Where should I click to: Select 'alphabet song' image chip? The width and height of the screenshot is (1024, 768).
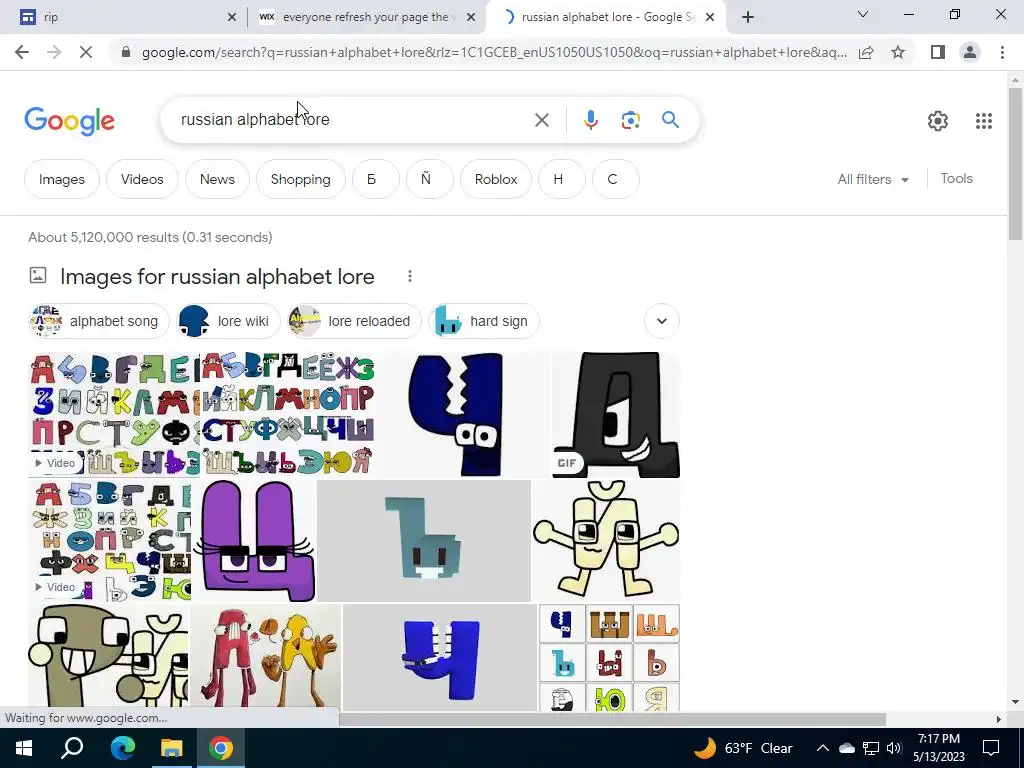tap(98, 321)
